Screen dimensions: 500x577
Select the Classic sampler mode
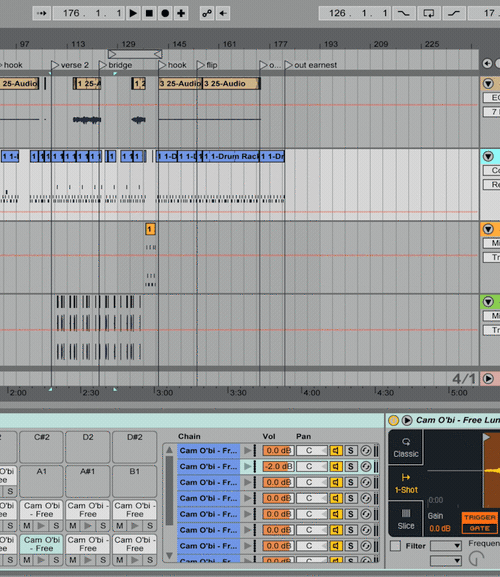tap(406, 447)
